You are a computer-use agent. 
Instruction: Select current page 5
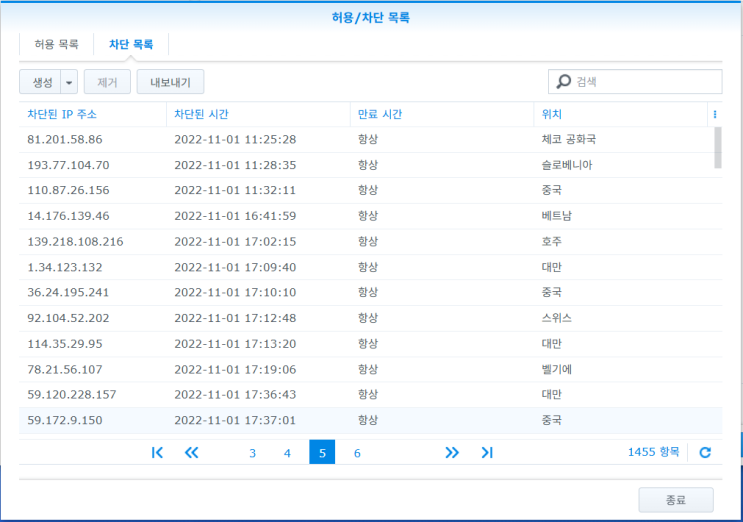coord(322,452)
